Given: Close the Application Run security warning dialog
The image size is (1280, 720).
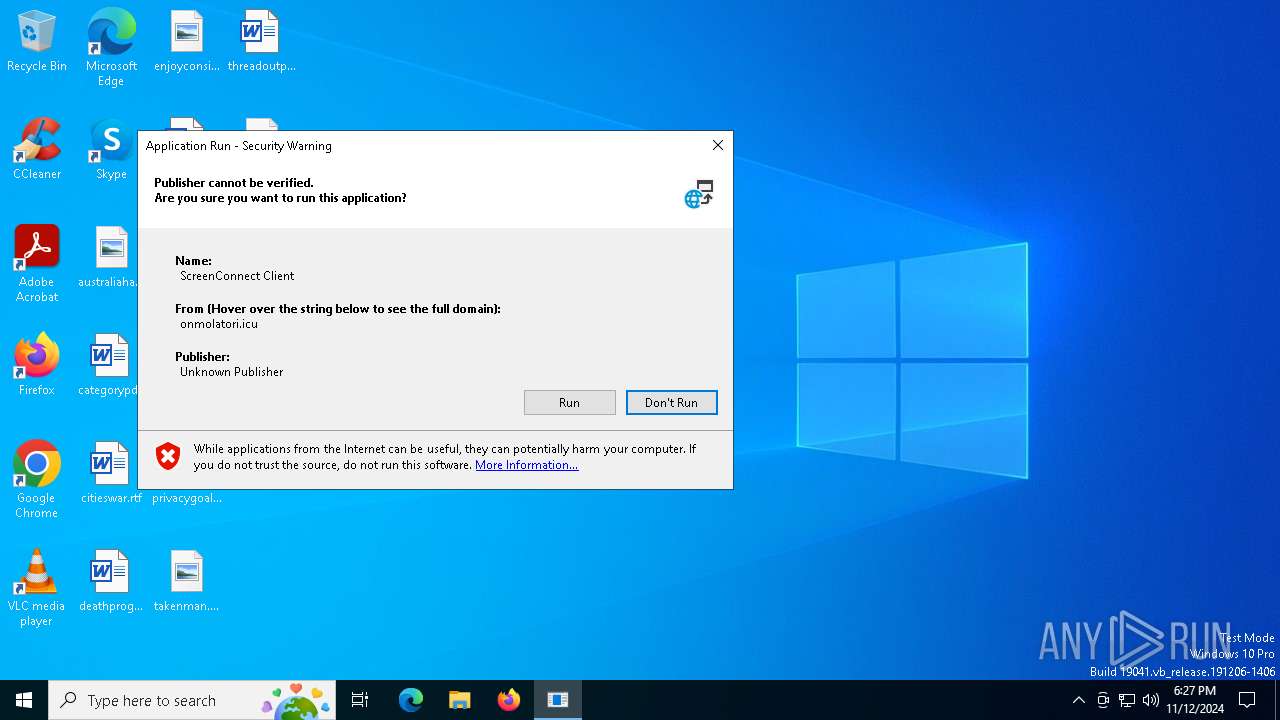Looking at the screenshot, I should (x=717, y=145).
